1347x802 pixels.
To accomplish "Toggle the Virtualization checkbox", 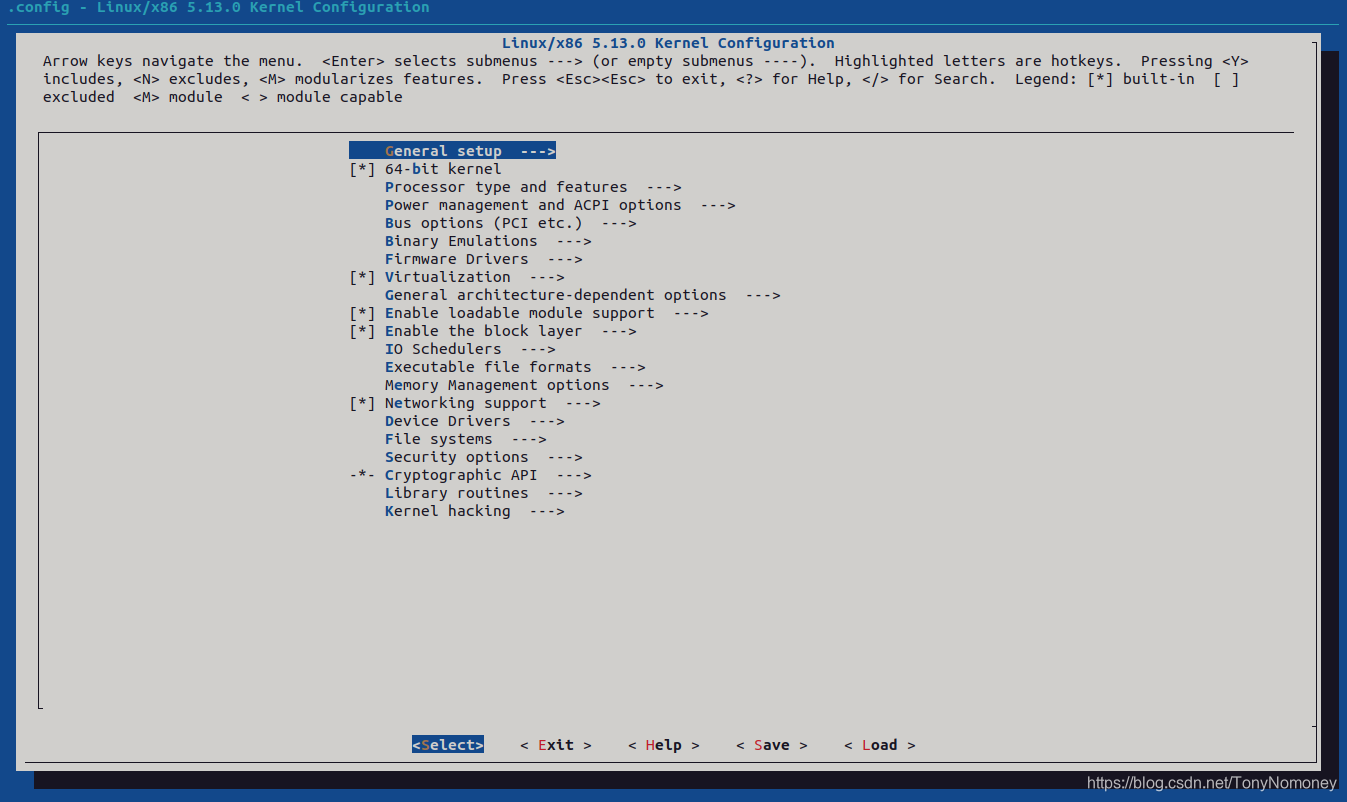I will pos(362,277).
